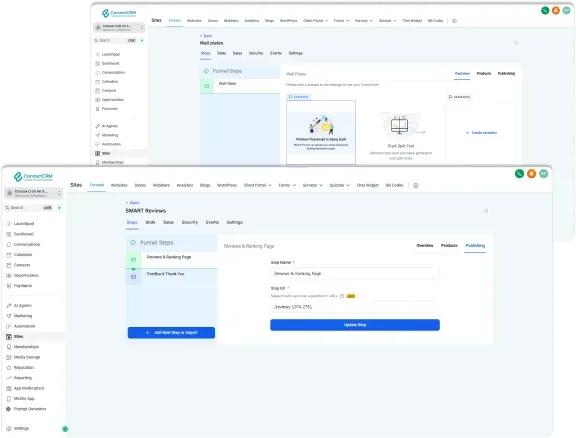Click the Reporting chart icon in front sidebar
The width and height of the screenshot is (576, 438).
[x=9, y=378]
